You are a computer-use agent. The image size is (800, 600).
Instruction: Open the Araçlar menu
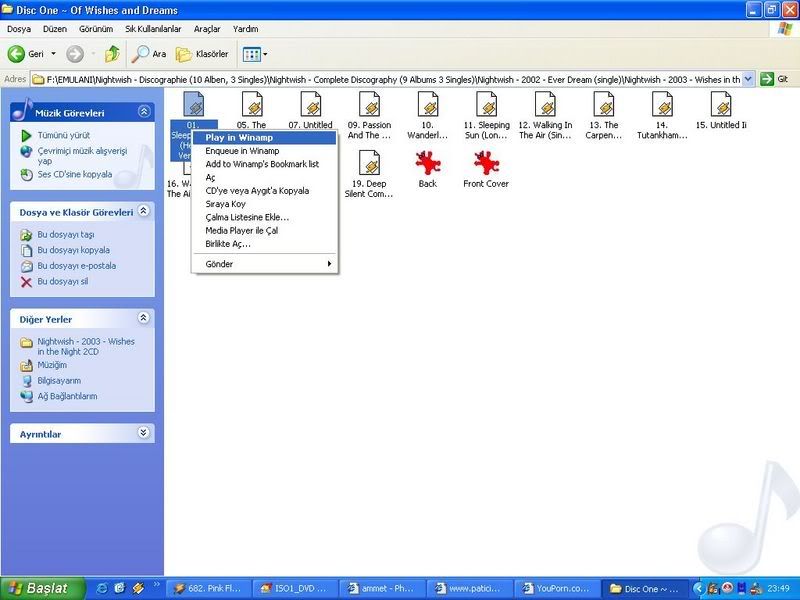tap(207, 29)
